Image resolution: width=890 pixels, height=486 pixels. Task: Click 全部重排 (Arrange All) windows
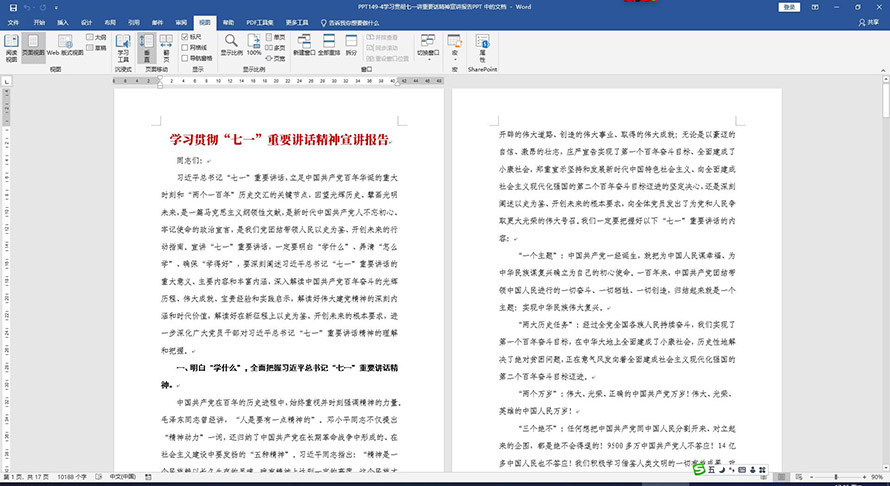click(331, 44)
